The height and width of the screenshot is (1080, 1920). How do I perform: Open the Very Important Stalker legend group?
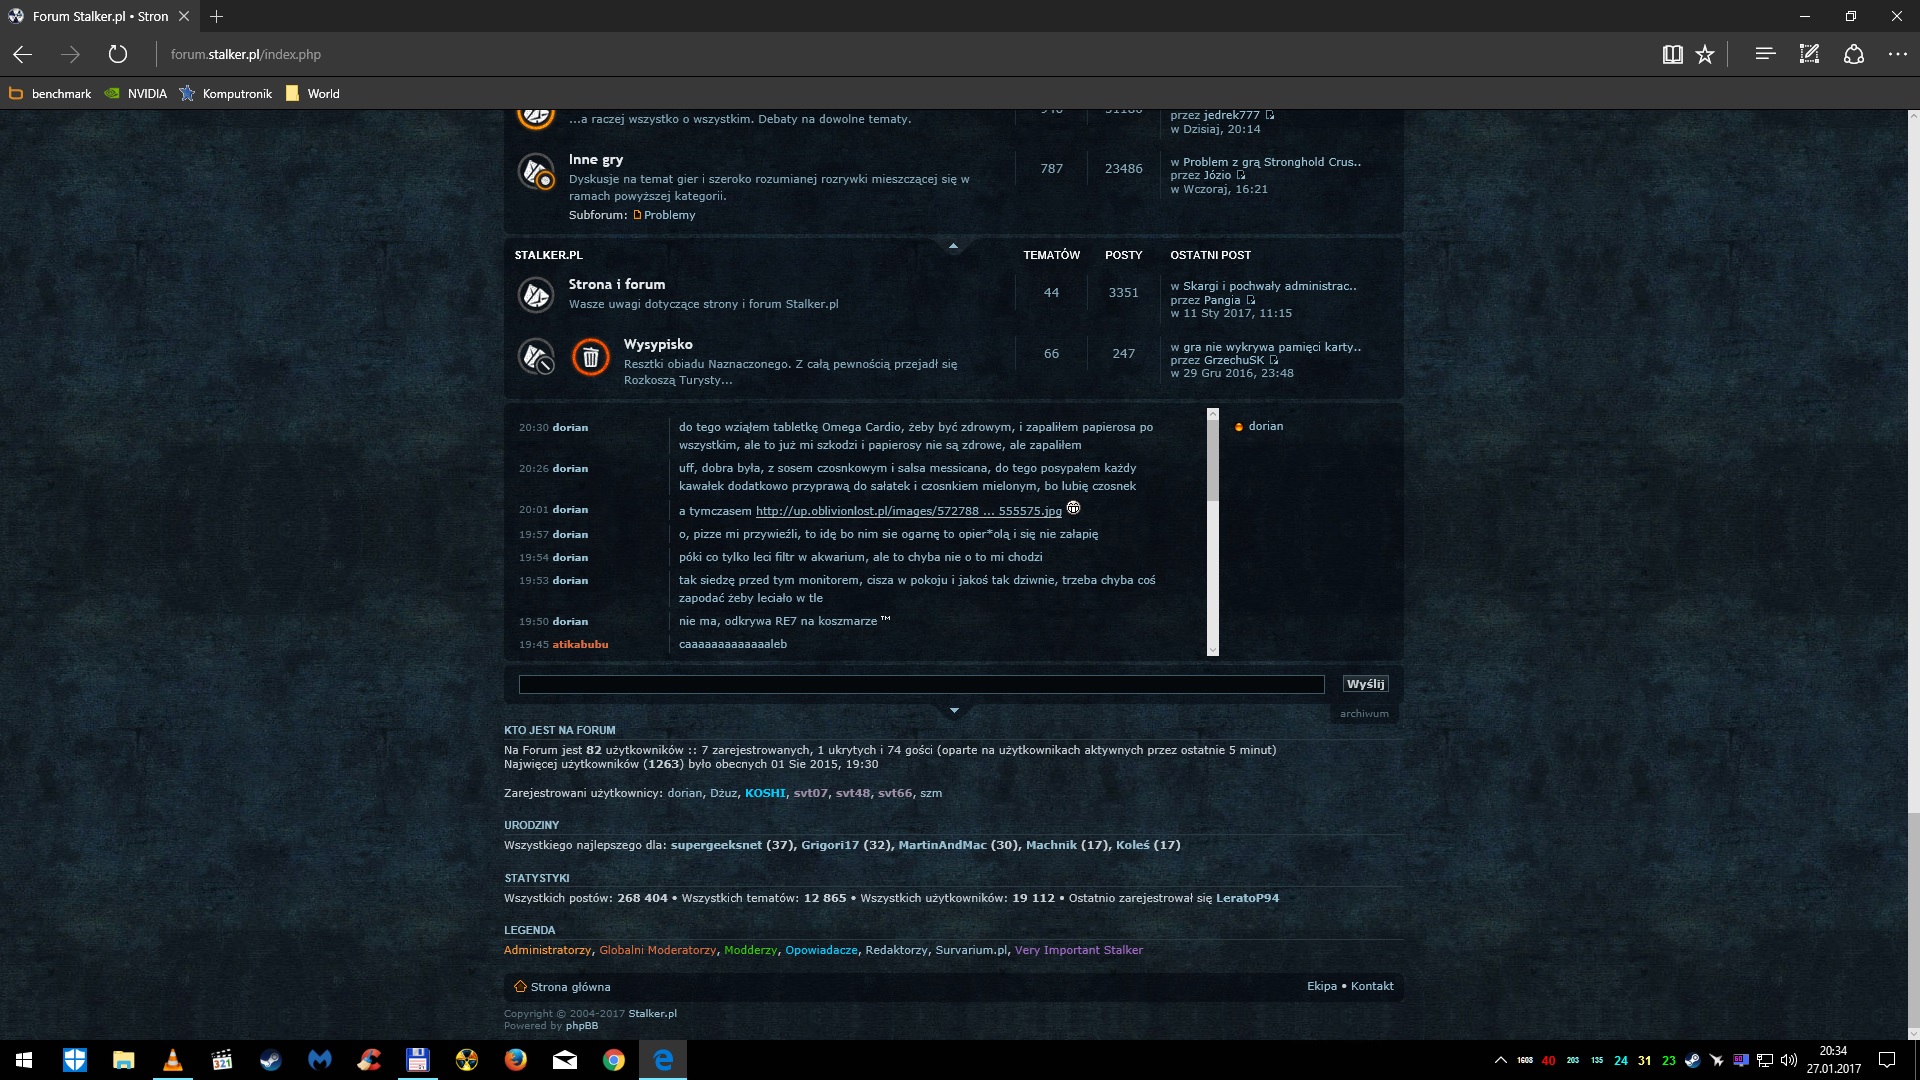coord(1078,950)
